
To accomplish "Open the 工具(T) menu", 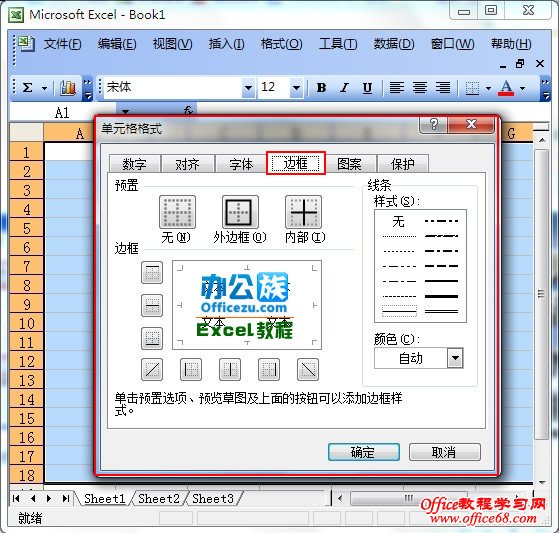I will 338,44.
